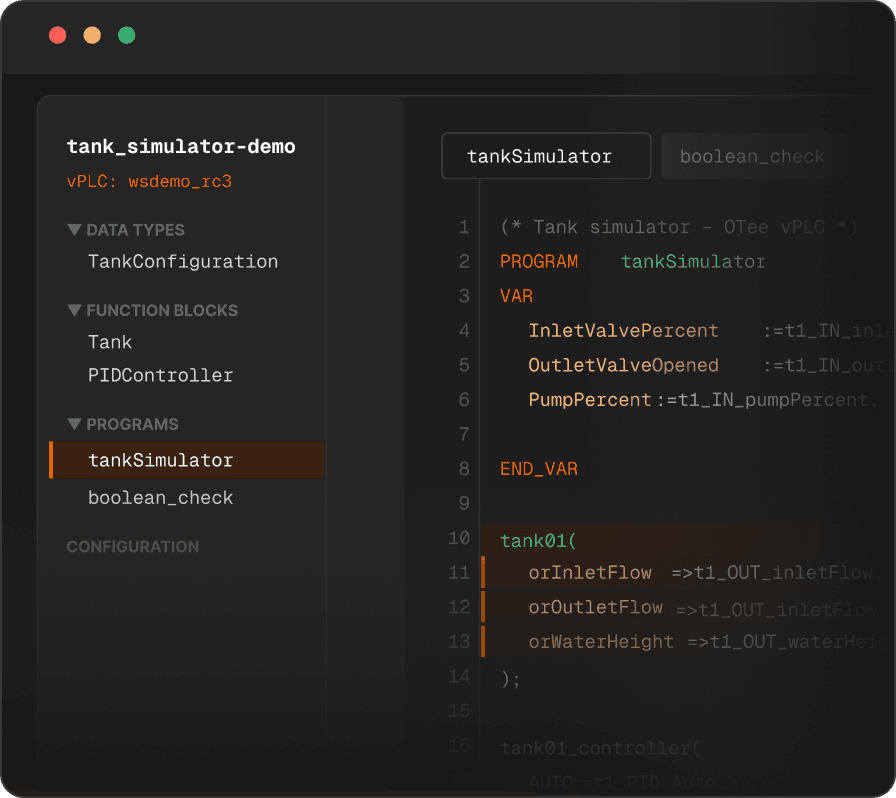The image size is (896, 798).
Task: Click OutletValveOpened variable on line 5
Action: pyautogui.click(x=623, y=365)
